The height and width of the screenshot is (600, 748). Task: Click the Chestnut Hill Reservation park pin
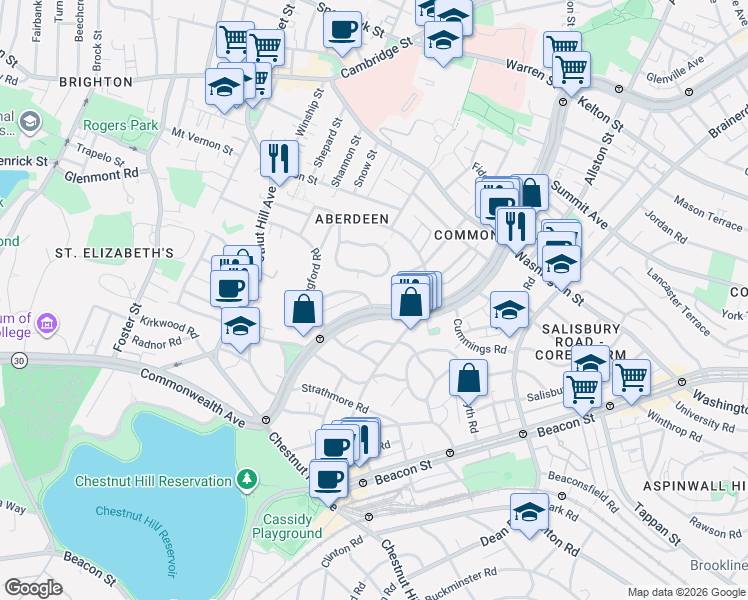coord(247,480)
